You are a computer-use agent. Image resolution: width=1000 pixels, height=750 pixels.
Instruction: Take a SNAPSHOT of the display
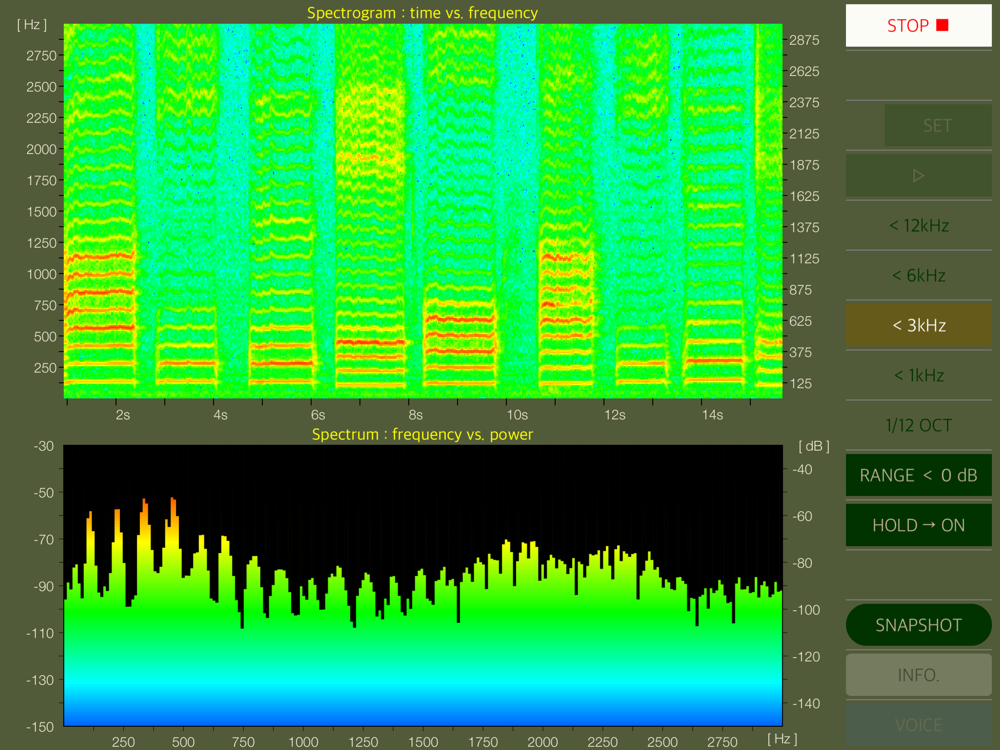pos(918,625)
